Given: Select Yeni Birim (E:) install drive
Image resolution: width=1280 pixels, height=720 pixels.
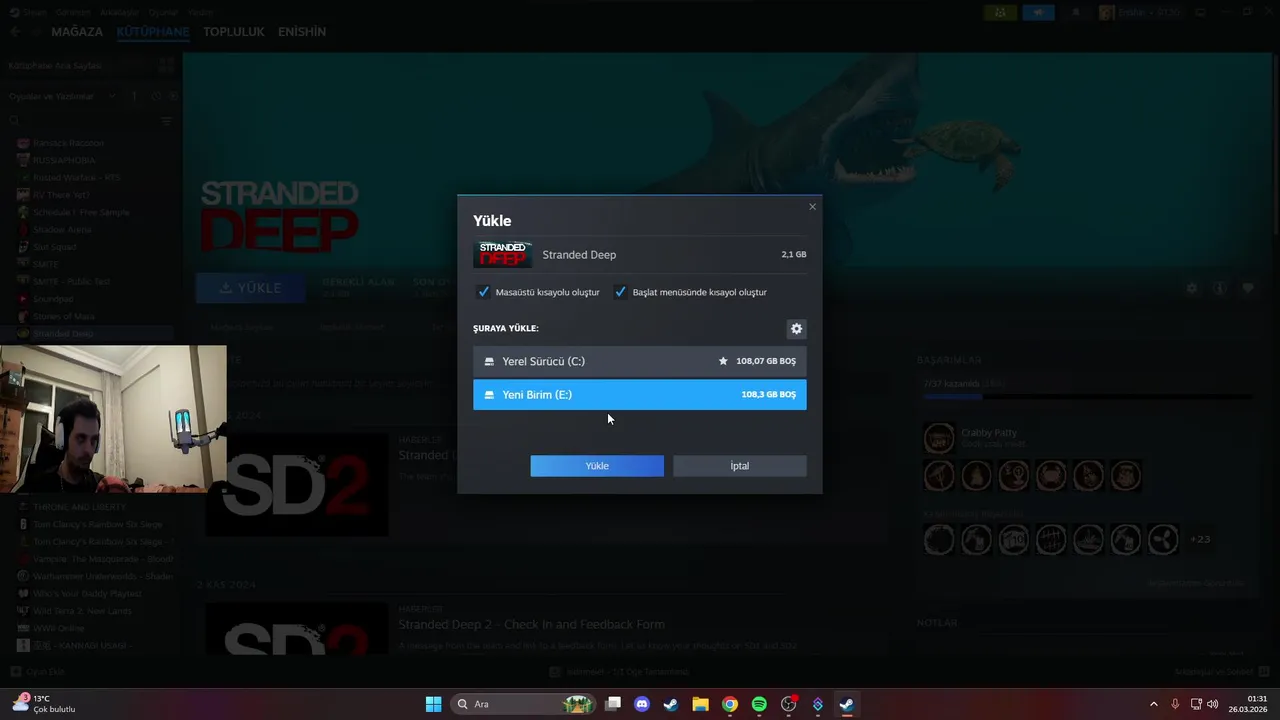Looking at the screenshot, I should [x=640, y=394].
